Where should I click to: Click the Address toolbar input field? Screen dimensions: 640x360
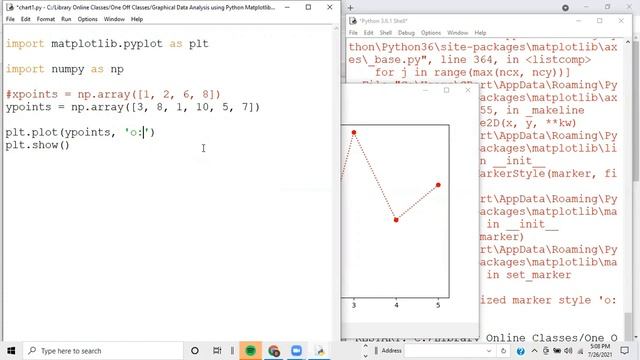click(445, 351)
